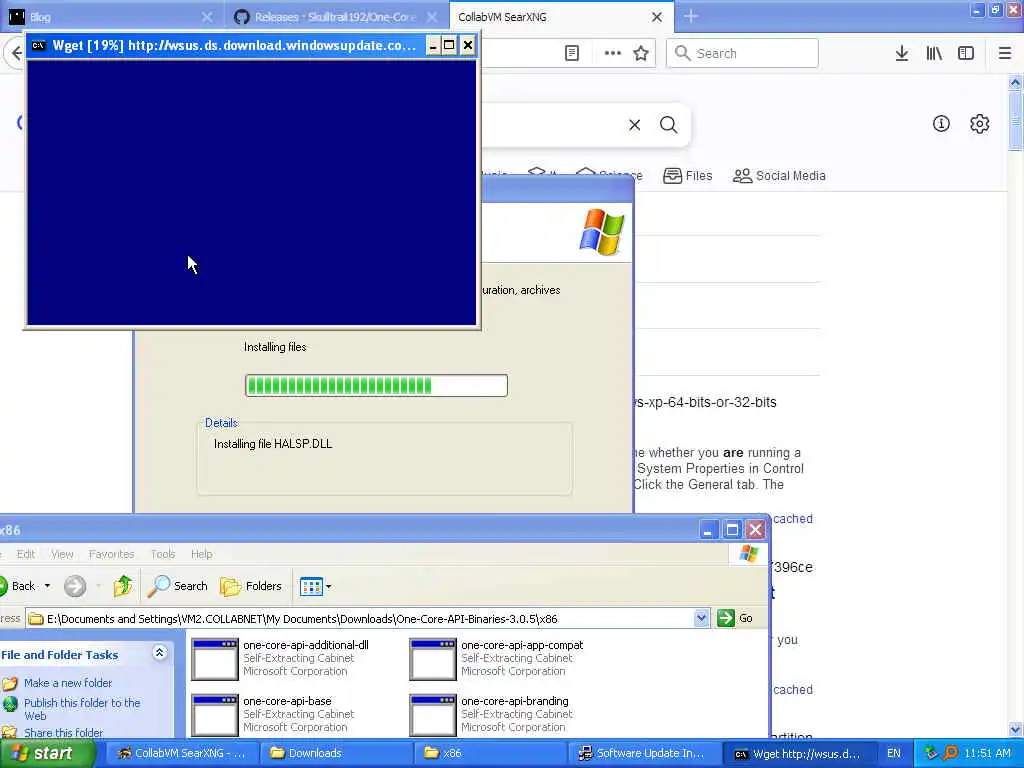Viewport: 1024px width, 768px height.
Task: Expand Explorer address bar dropdown
Action: click(x=701, y=618)
